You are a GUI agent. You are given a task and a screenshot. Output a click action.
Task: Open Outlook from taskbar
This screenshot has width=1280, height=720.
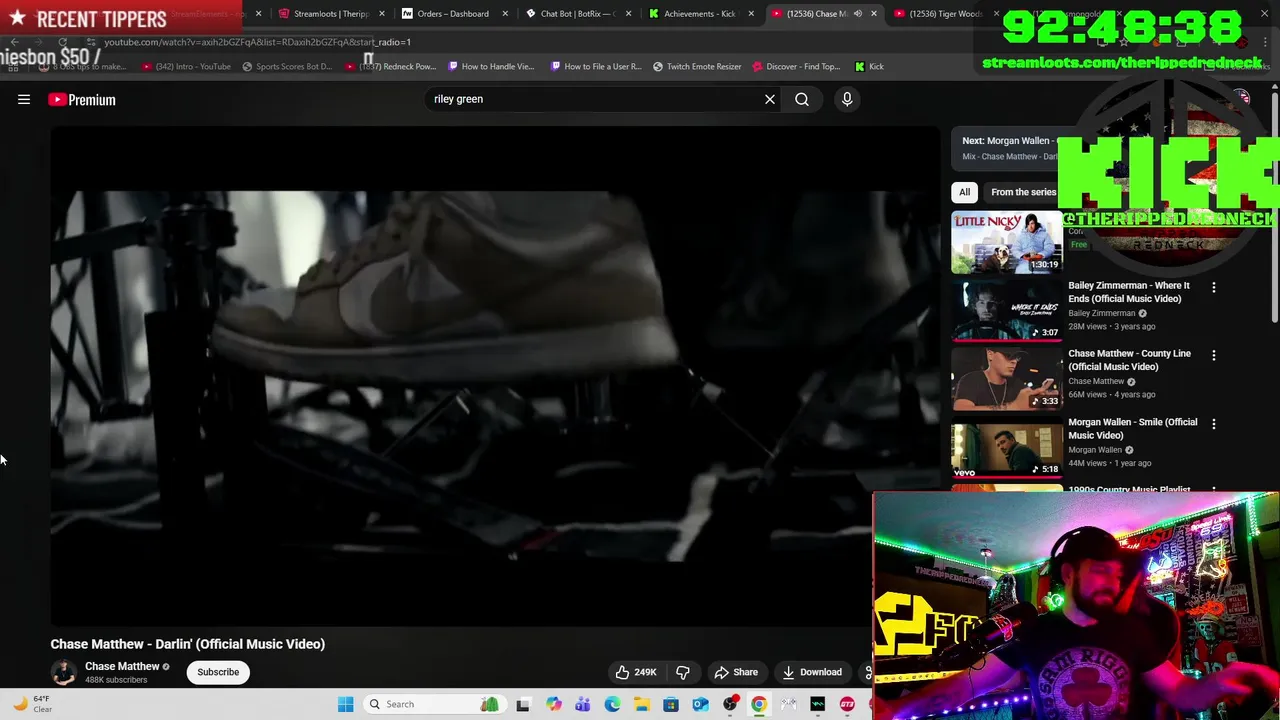click(700, 704)
